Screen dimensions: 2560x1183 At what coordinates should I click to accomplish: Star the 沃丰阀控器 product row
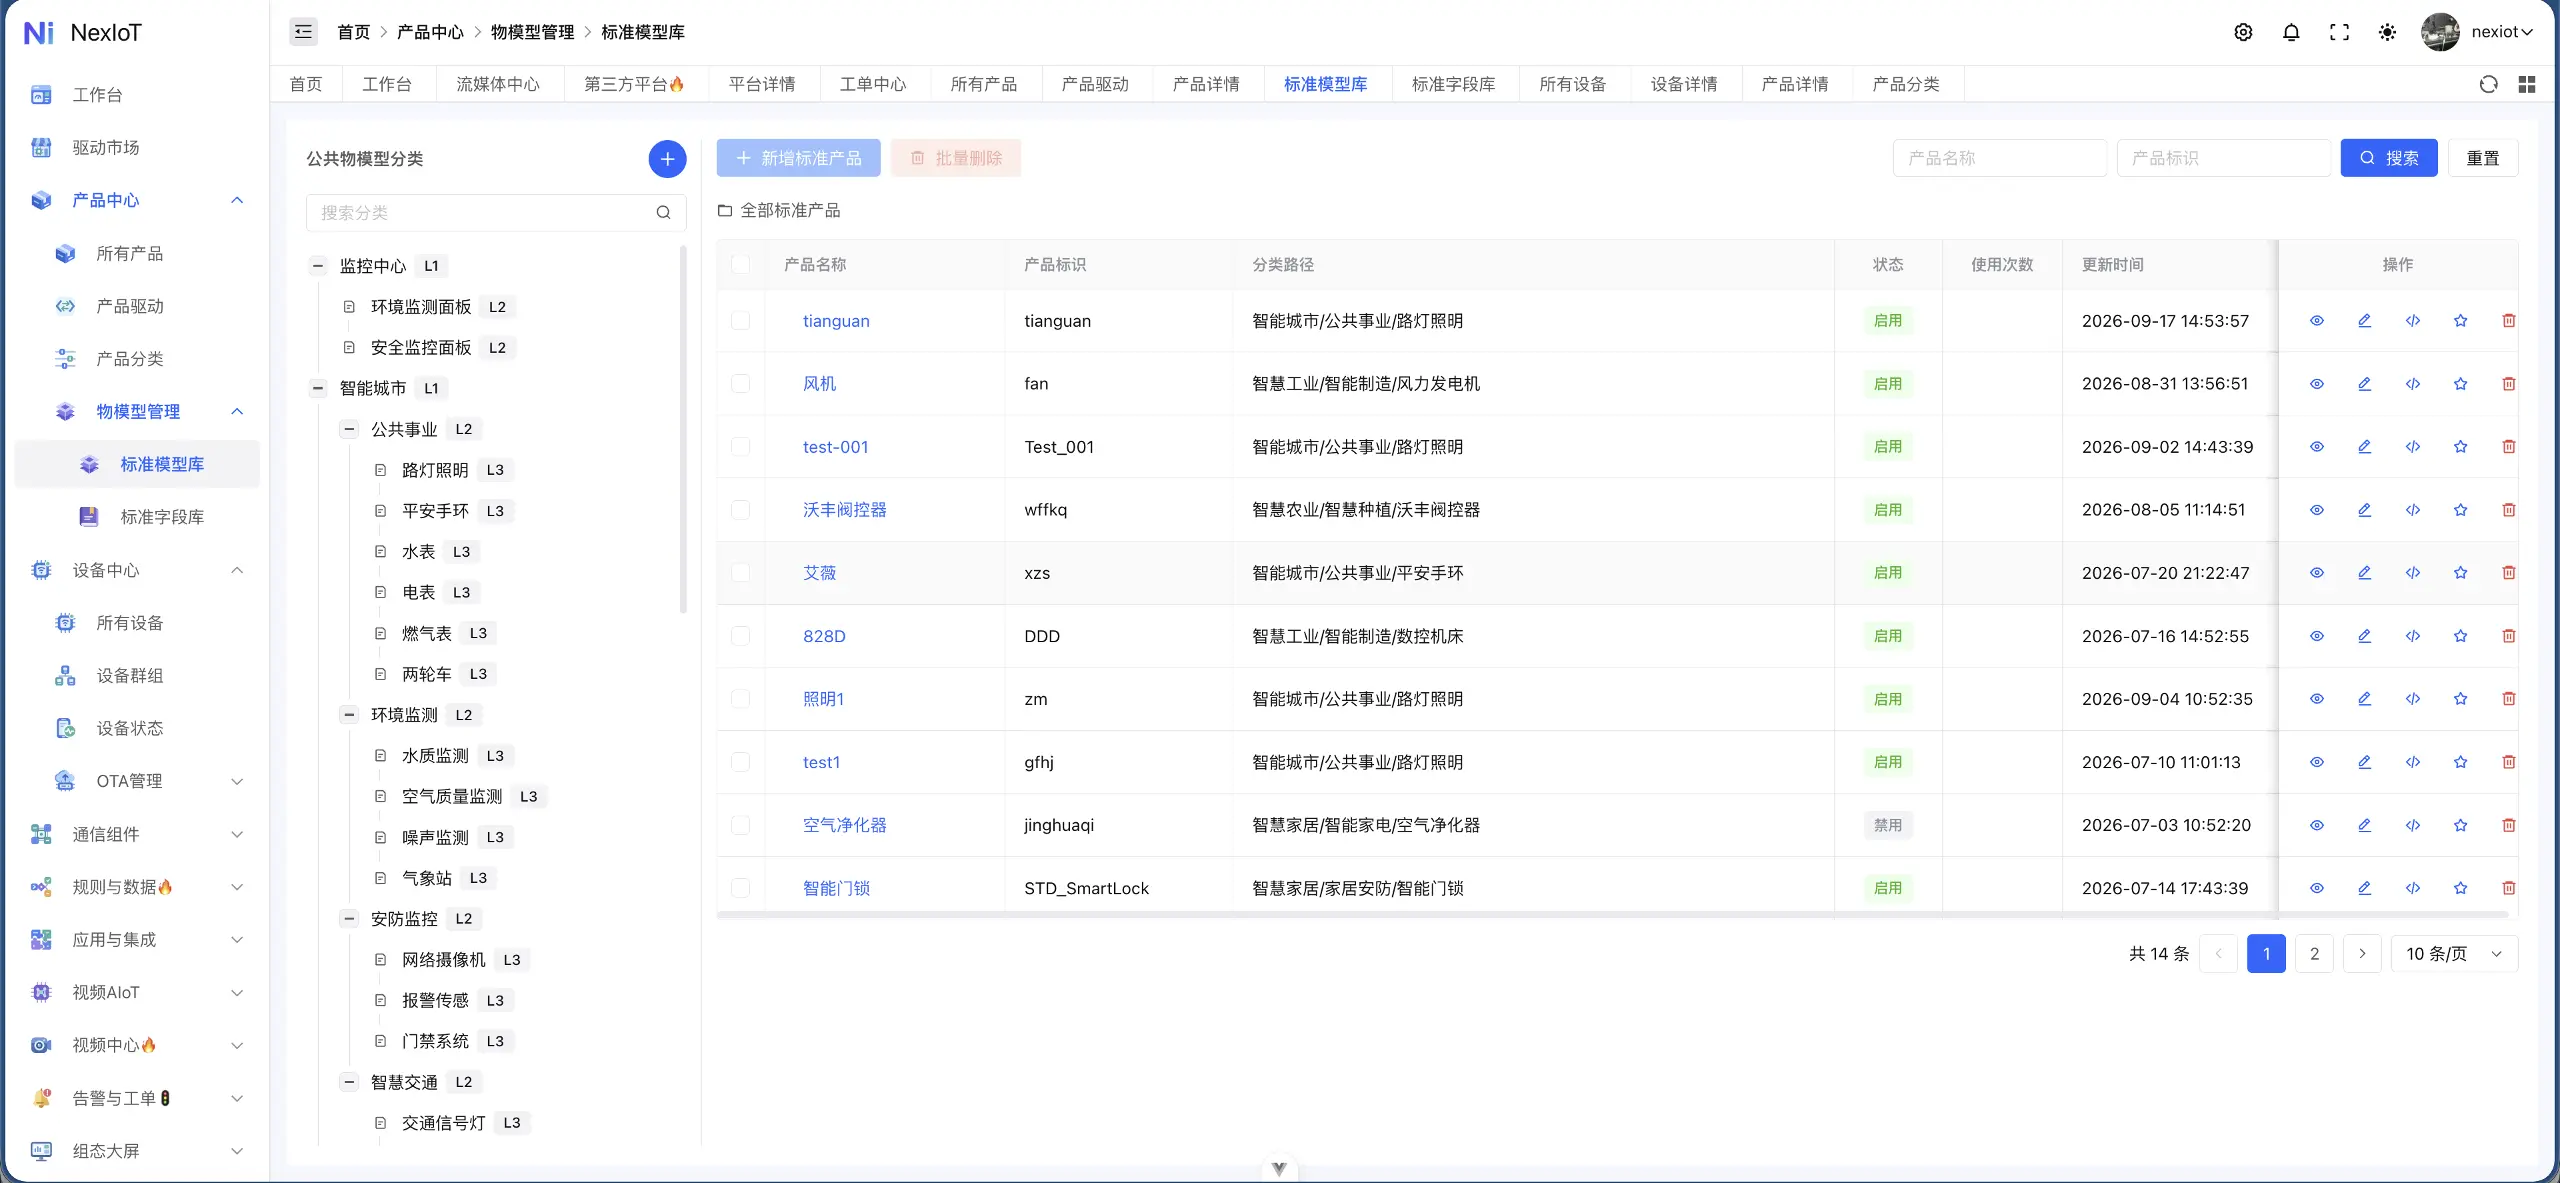pos(2460,510)
